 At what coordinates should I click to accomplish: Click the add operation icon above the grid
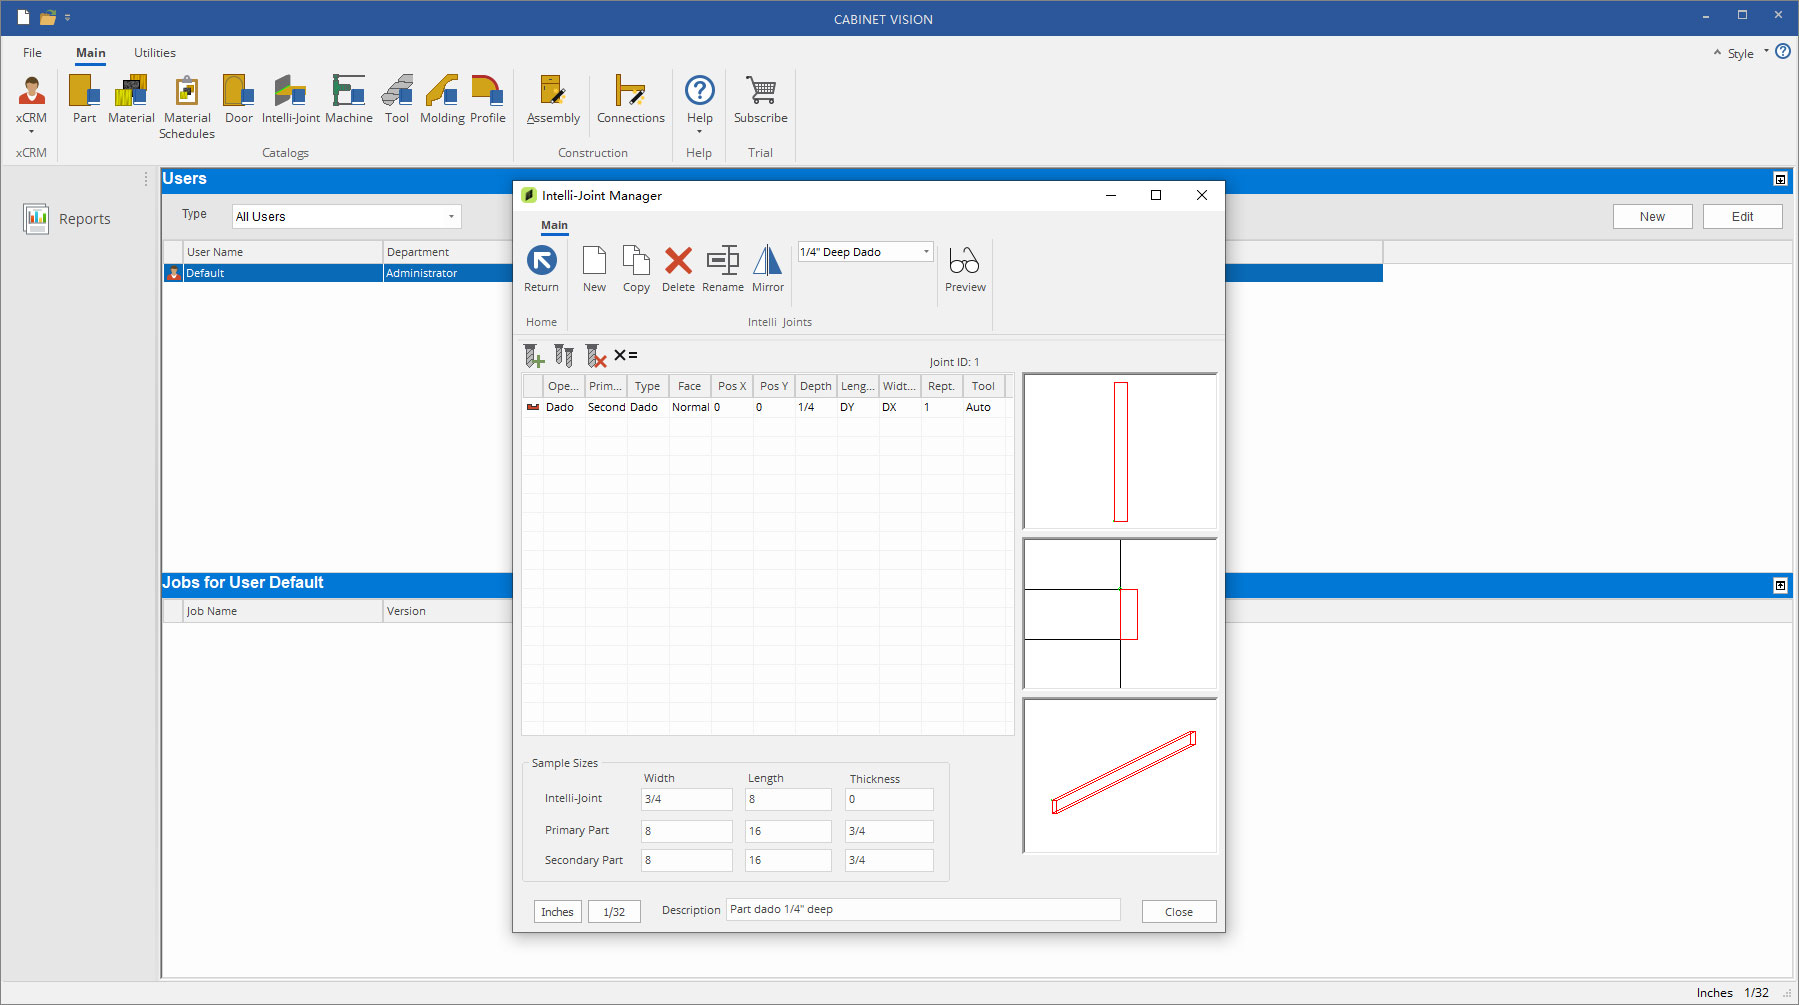534,356
